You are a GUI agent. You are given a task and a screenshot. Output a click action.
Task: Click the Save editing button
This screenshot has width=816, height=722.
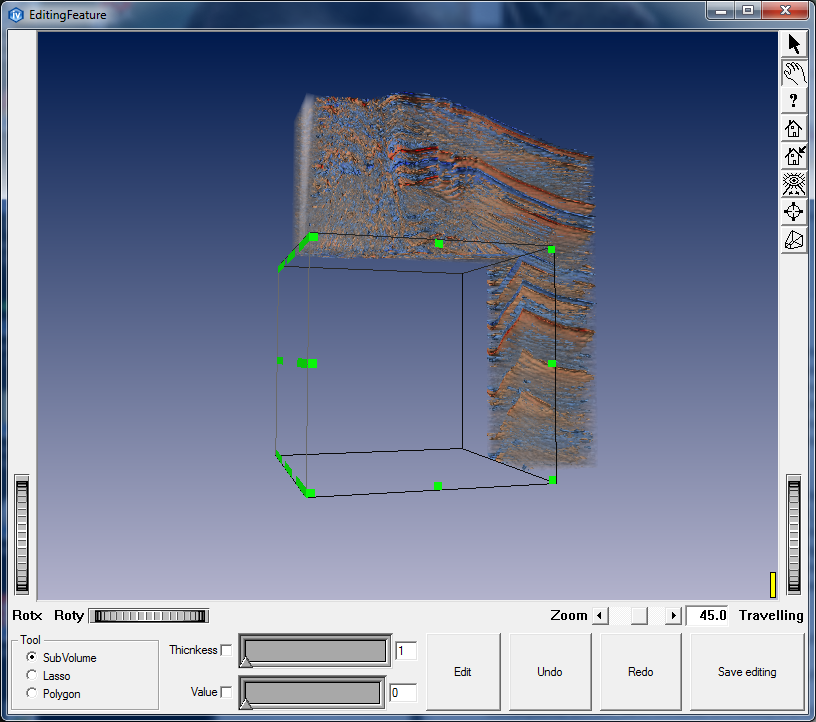click(747, 672)
